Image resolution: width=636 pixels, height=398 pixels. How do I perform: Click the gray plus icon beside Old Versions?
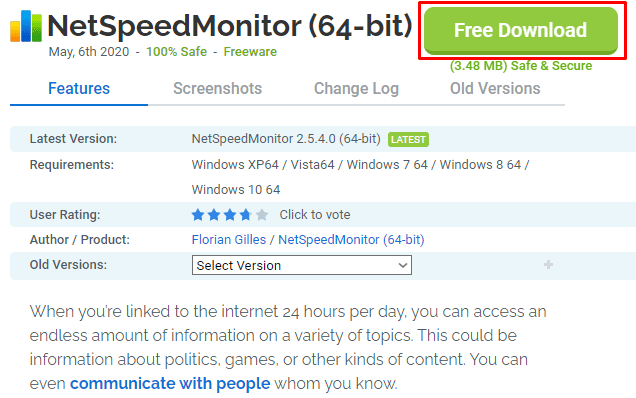tap(548, 265)
